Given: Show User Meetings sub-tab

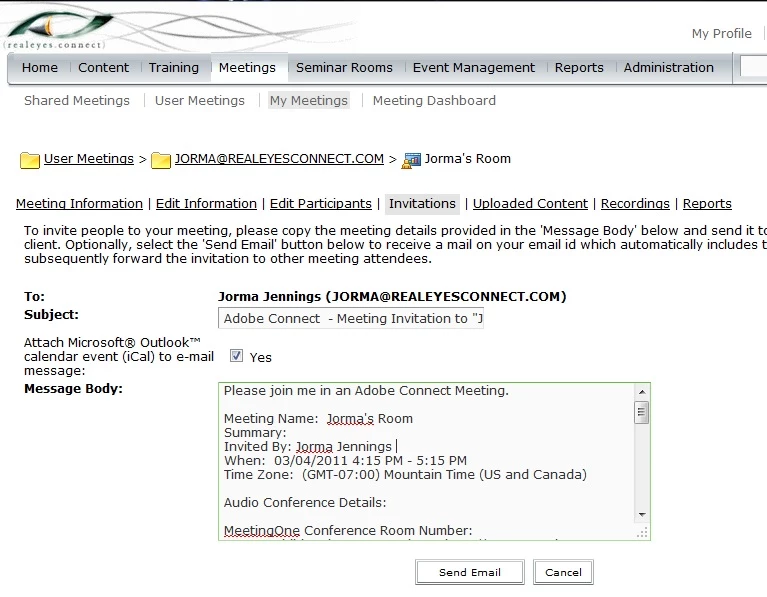Looking at the screenshot, I should pos(200,100).
